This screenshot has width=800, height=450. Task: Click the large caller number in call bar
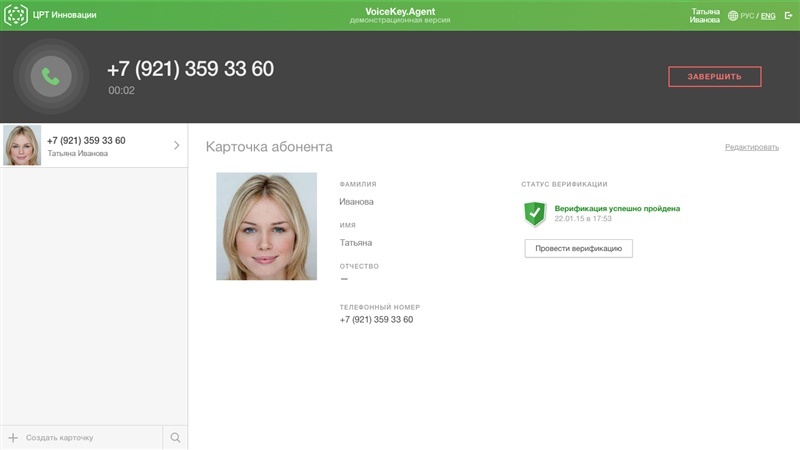click(x=190, y=69)
